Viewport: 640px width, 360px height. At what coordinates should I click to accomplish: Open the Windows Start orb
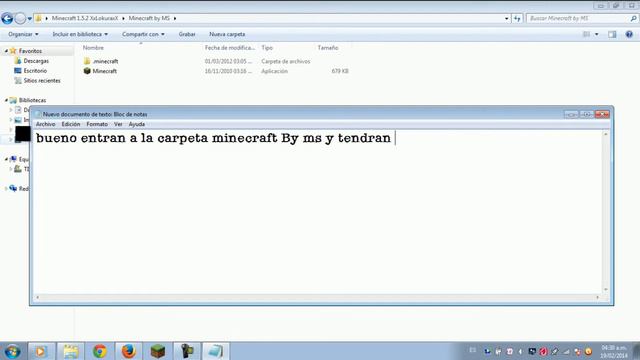pyautogui.click(x=12, y=351)
